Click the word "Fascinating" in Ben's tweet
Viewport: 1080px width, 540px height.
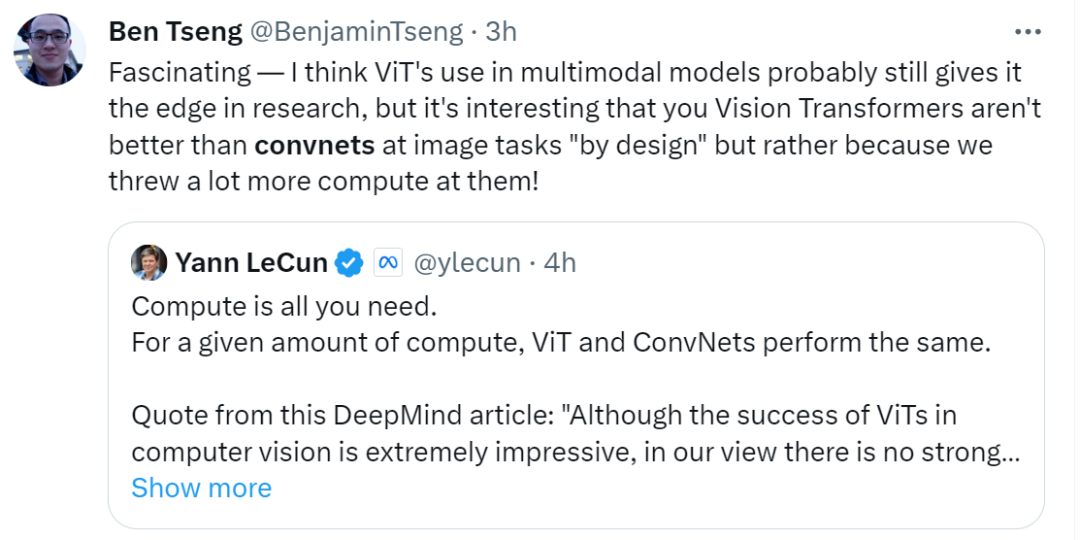coord(179,73)
